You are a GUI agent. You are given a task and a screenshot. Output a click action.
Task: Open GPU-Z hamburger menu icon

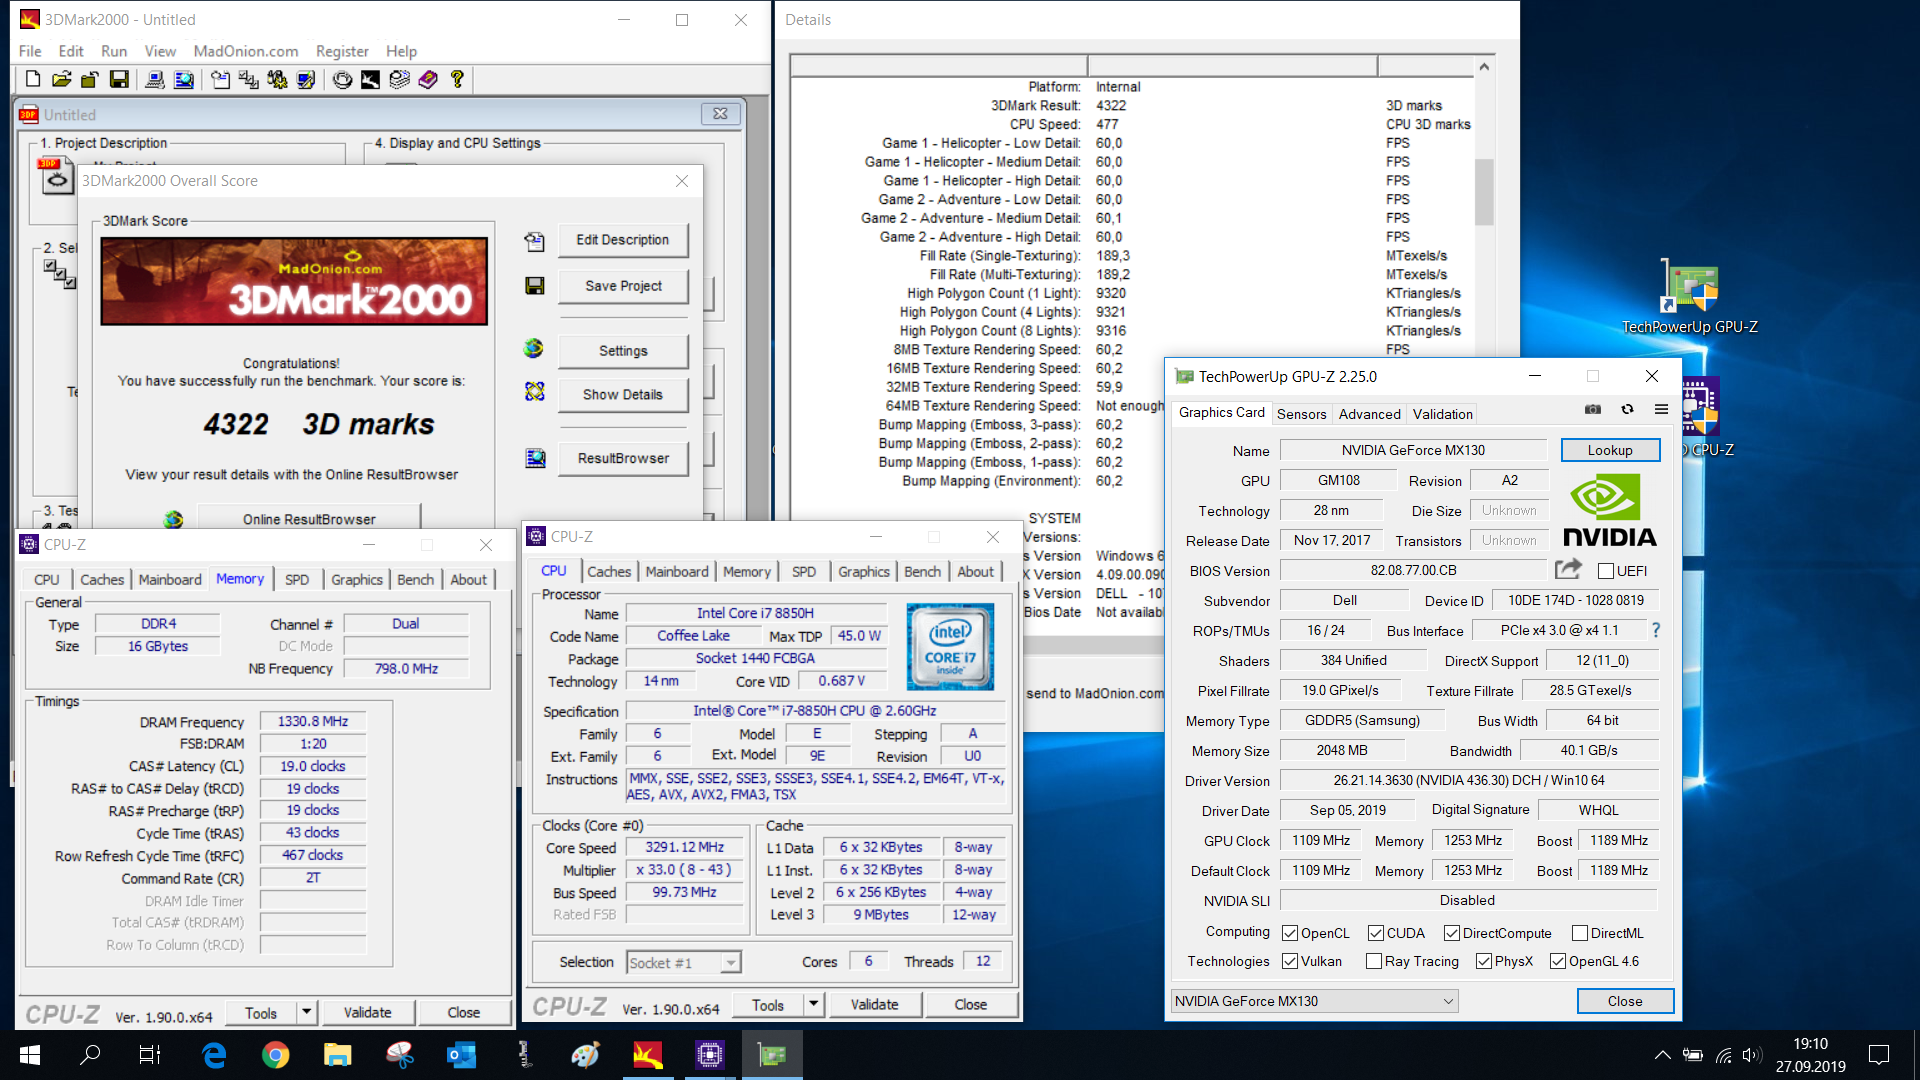point(1661,409)
